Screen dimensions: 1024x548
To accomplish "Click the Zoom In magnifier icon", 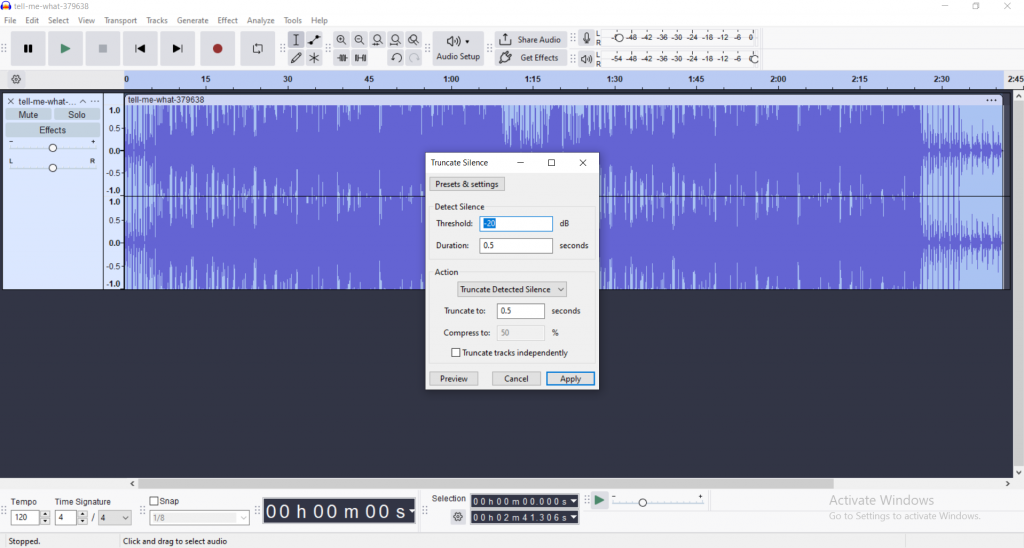I will pos(342,40).
